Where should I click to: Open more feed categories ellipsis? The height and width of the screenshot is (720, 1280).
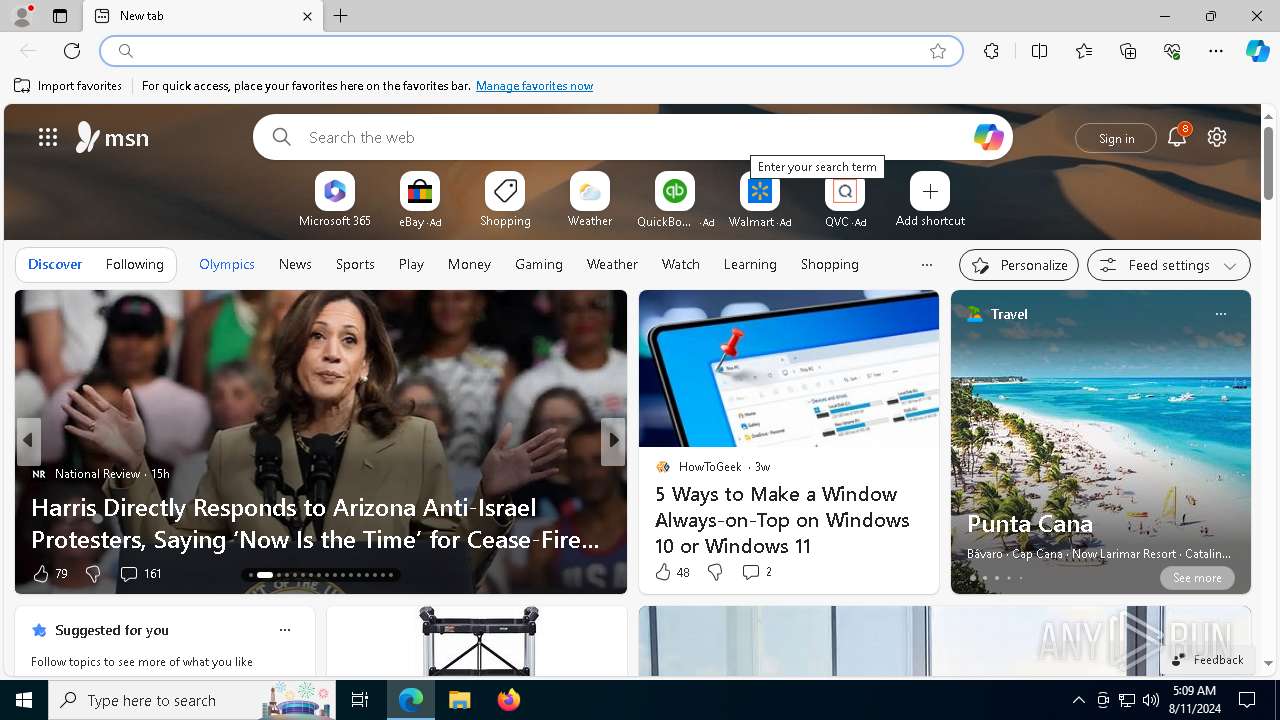point(926,265)
